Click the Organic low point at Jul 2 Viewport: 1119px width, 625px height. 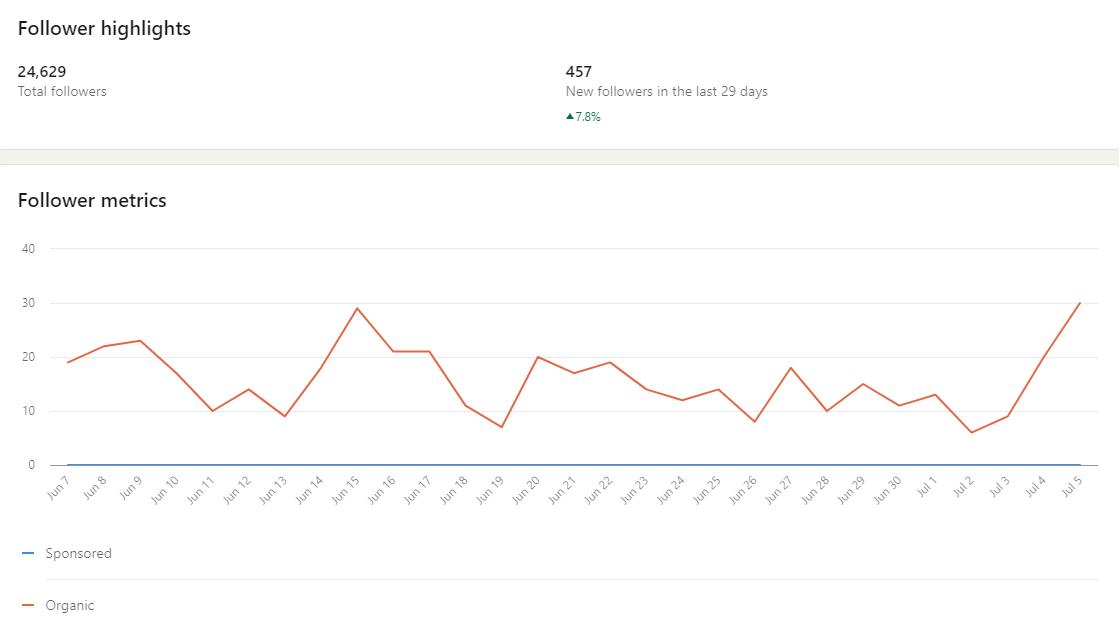(x=971, y=432)
